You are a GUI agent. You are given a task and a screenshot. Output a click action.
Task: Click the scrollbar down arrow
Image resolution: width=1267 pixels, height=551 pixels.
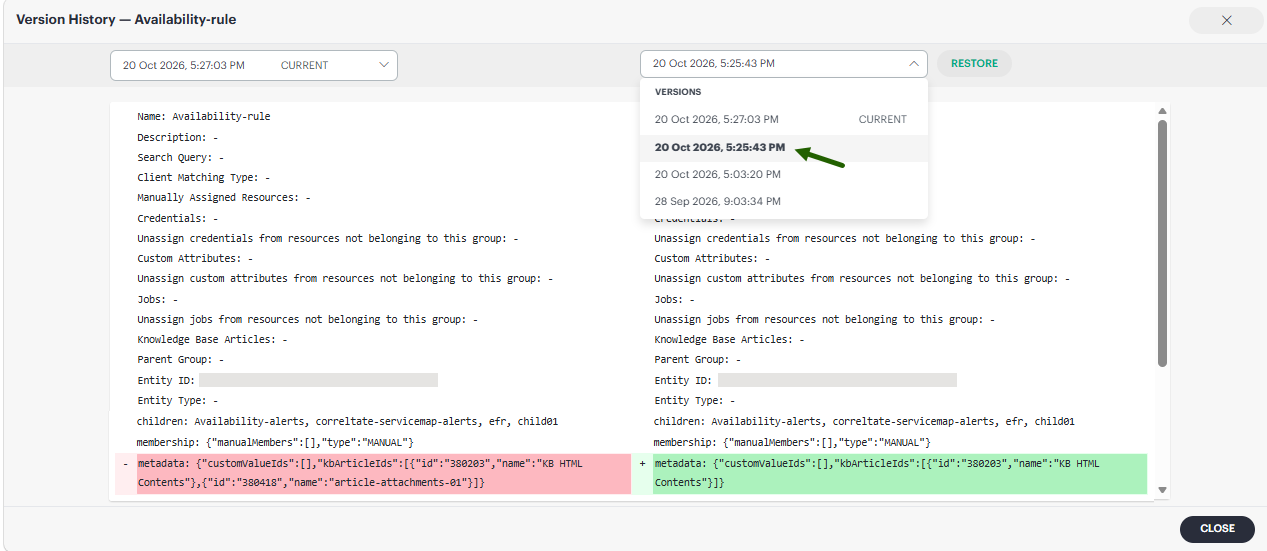(x=1162, y=490)
